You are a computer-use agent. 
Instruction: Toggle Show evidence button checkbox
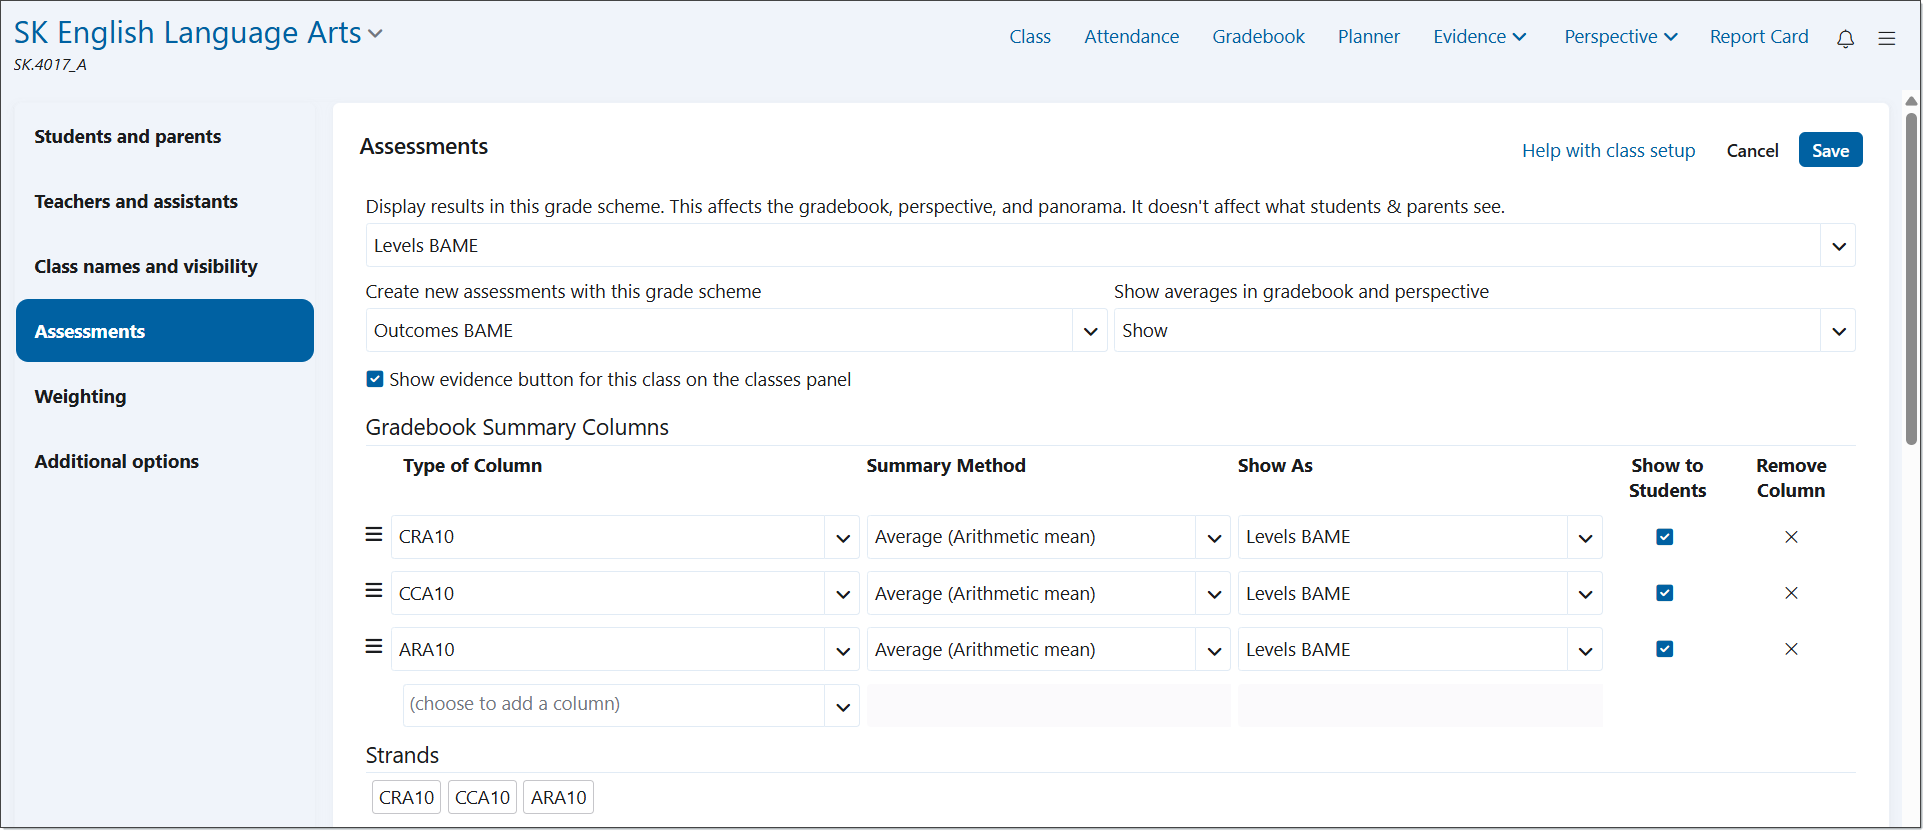point(375,379)
